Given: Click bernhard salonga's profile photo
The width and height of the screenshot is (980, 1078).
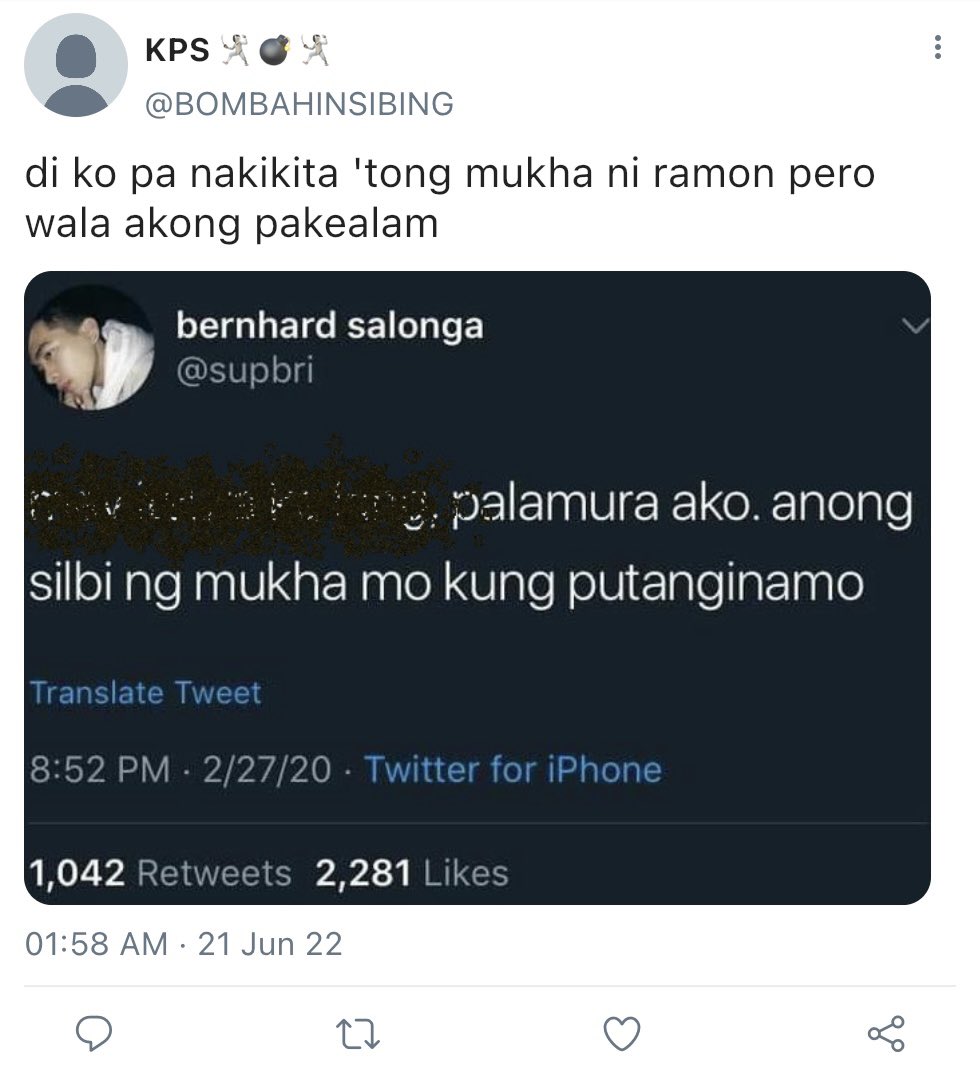Looking at the screenshot, I should pyautogui.click(x=91, y=347).
